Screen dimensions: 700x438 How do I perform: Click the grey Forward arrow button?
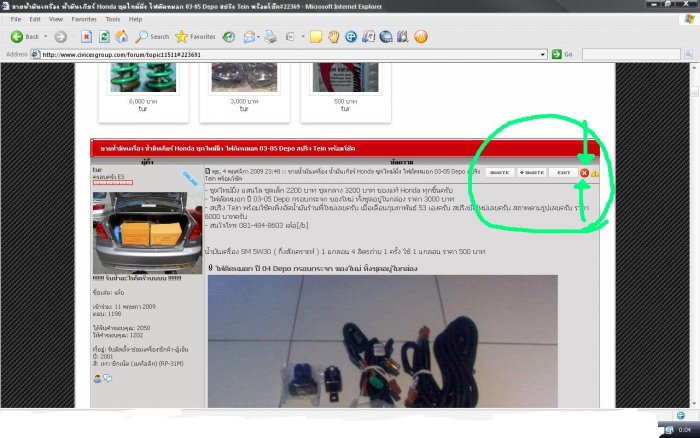coord(61,37)
